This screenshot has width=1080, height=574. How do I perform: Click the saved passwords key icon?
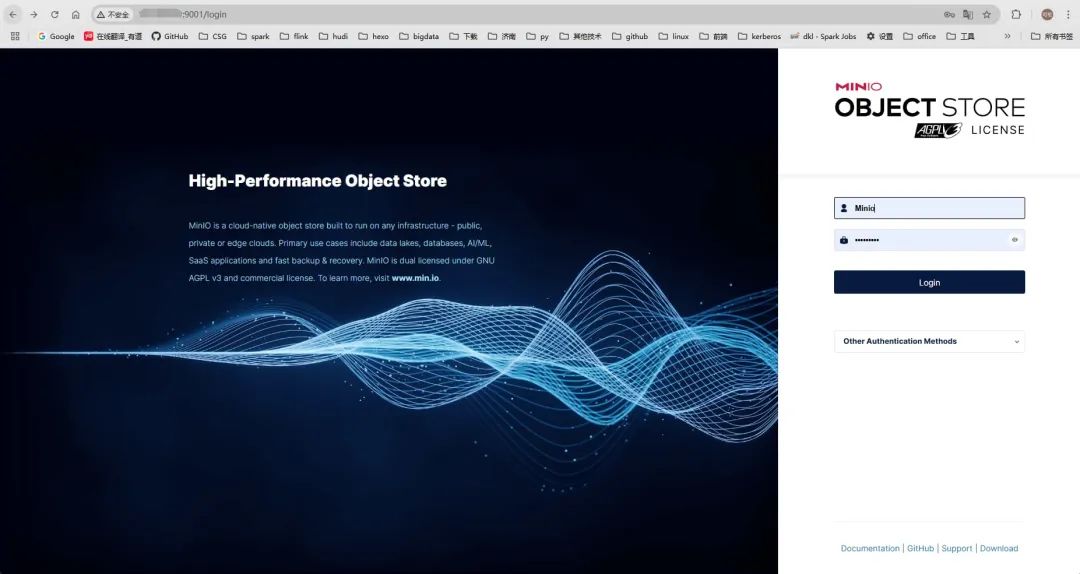pyautogui.click(x=949, y=15)
